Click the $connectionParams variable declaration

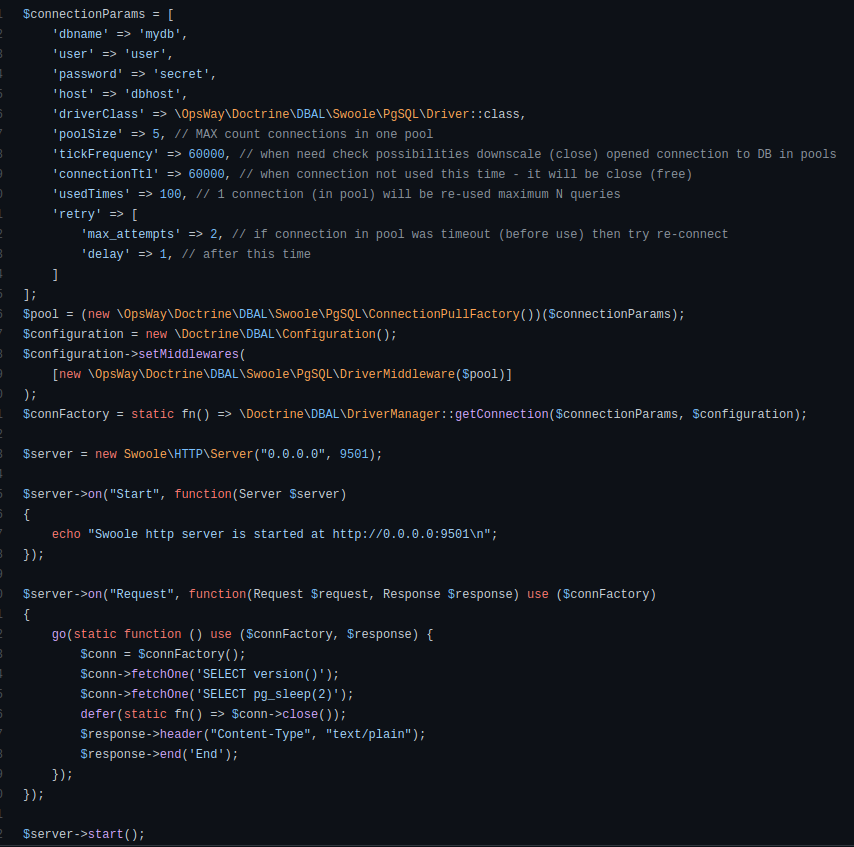point(84,14)
